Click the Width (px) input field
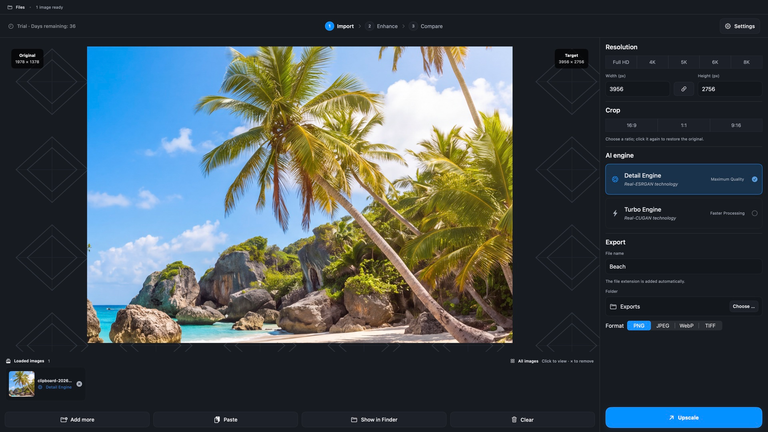 (x=637, y=89)
